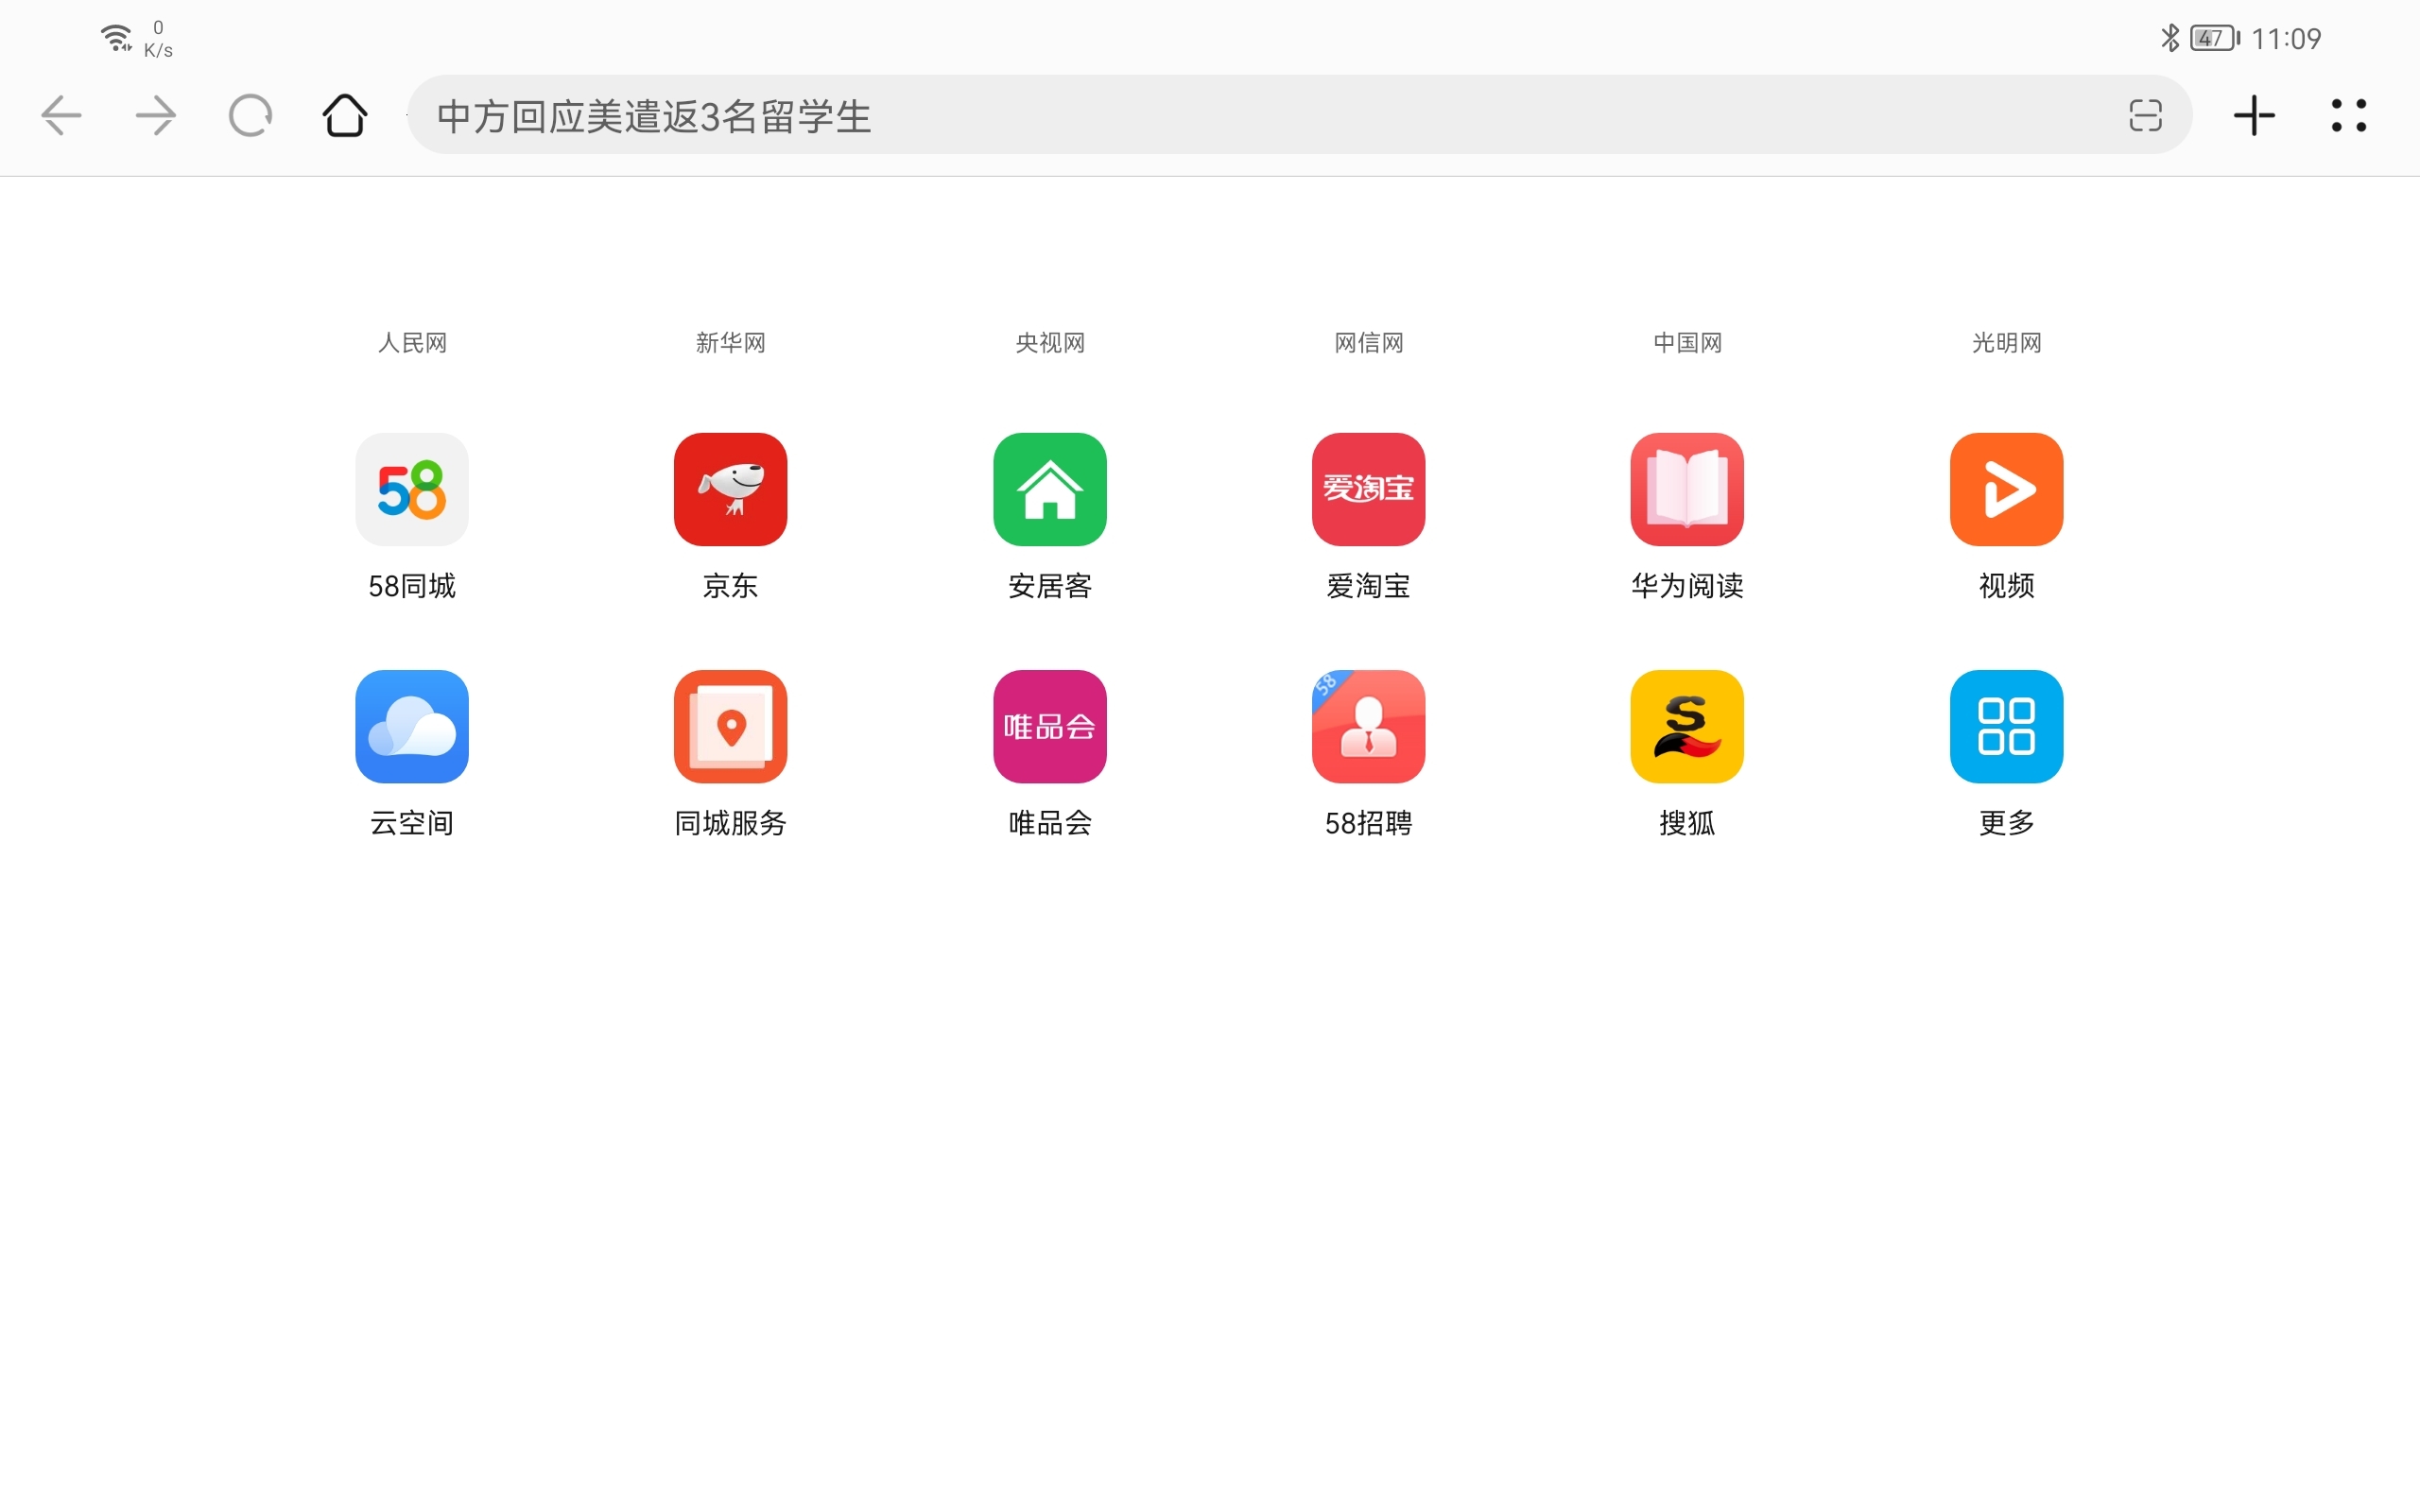Tap the battery indicator icon
Screen dimensions: 2420x1512
tap(2215, 38)
